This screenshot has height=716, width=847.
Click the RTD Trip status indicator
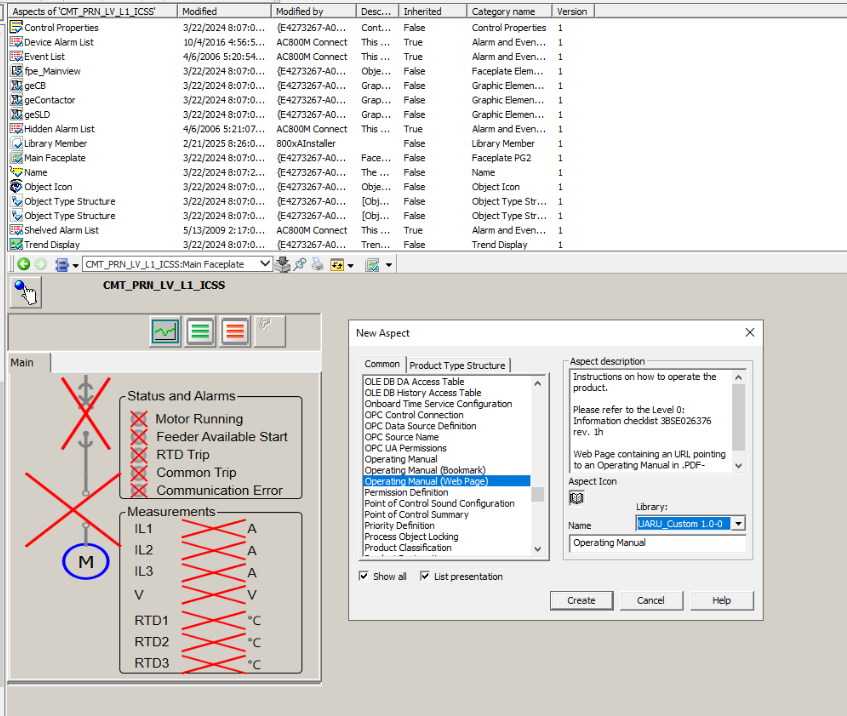(139, 454)
